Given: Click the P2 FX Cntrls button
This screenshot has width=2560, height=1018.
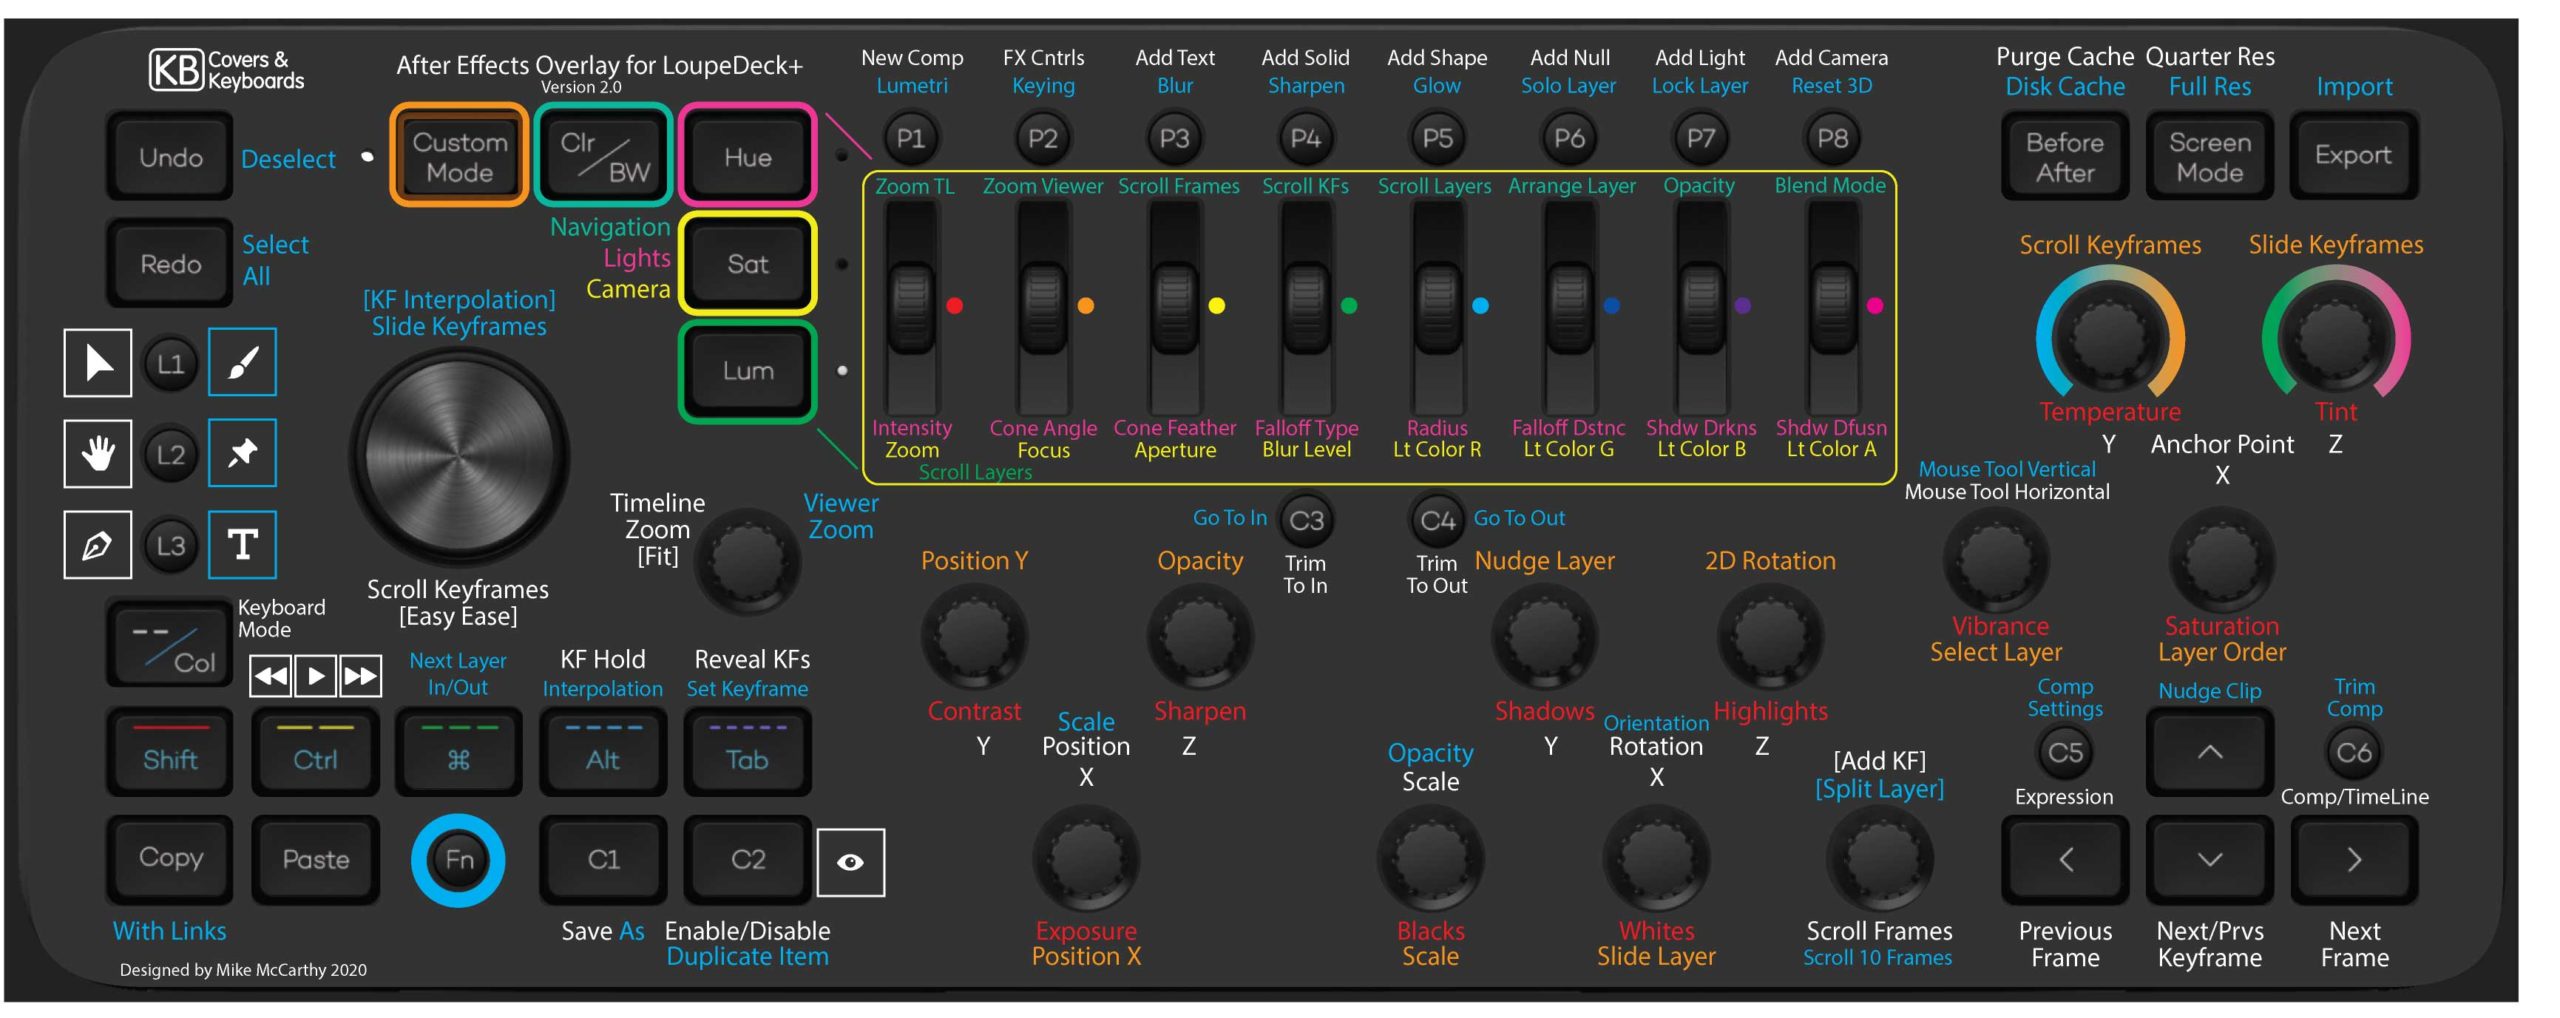Looking at the screenshot, I should pos(1042,138).
